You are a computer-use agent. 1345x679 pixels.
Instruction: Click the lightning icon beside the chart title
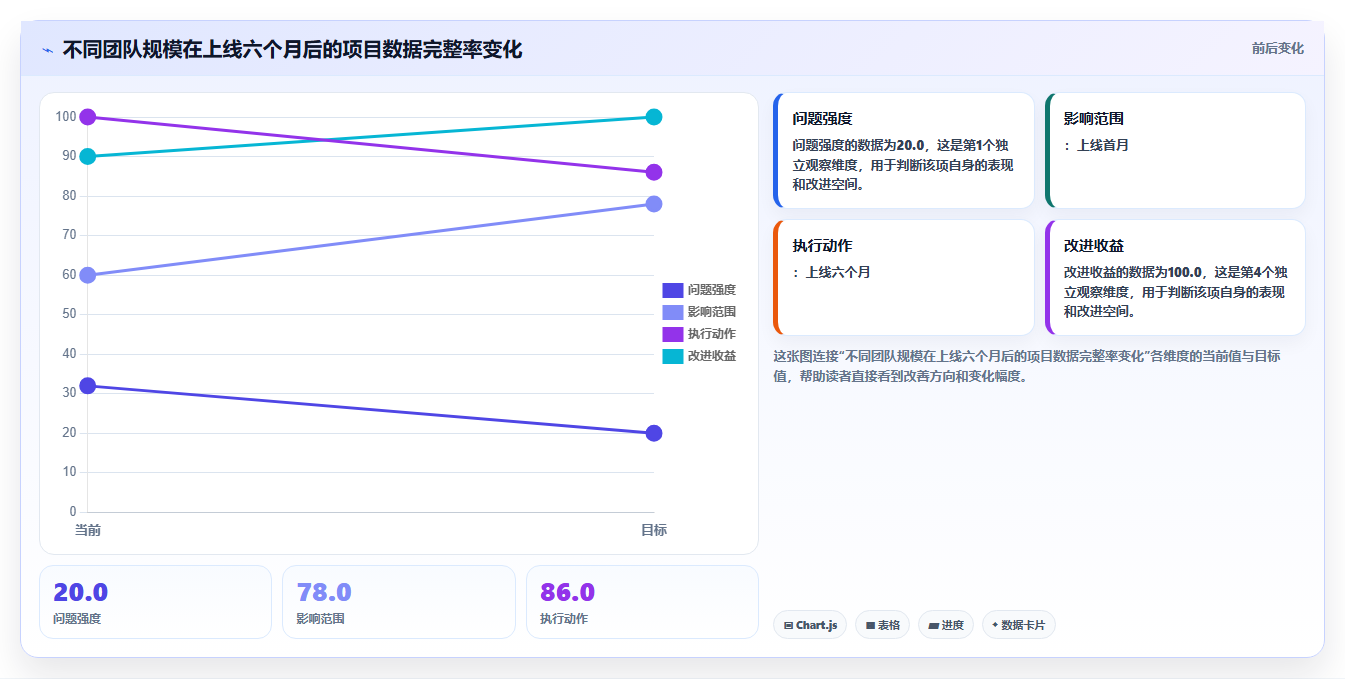point(47,50)
